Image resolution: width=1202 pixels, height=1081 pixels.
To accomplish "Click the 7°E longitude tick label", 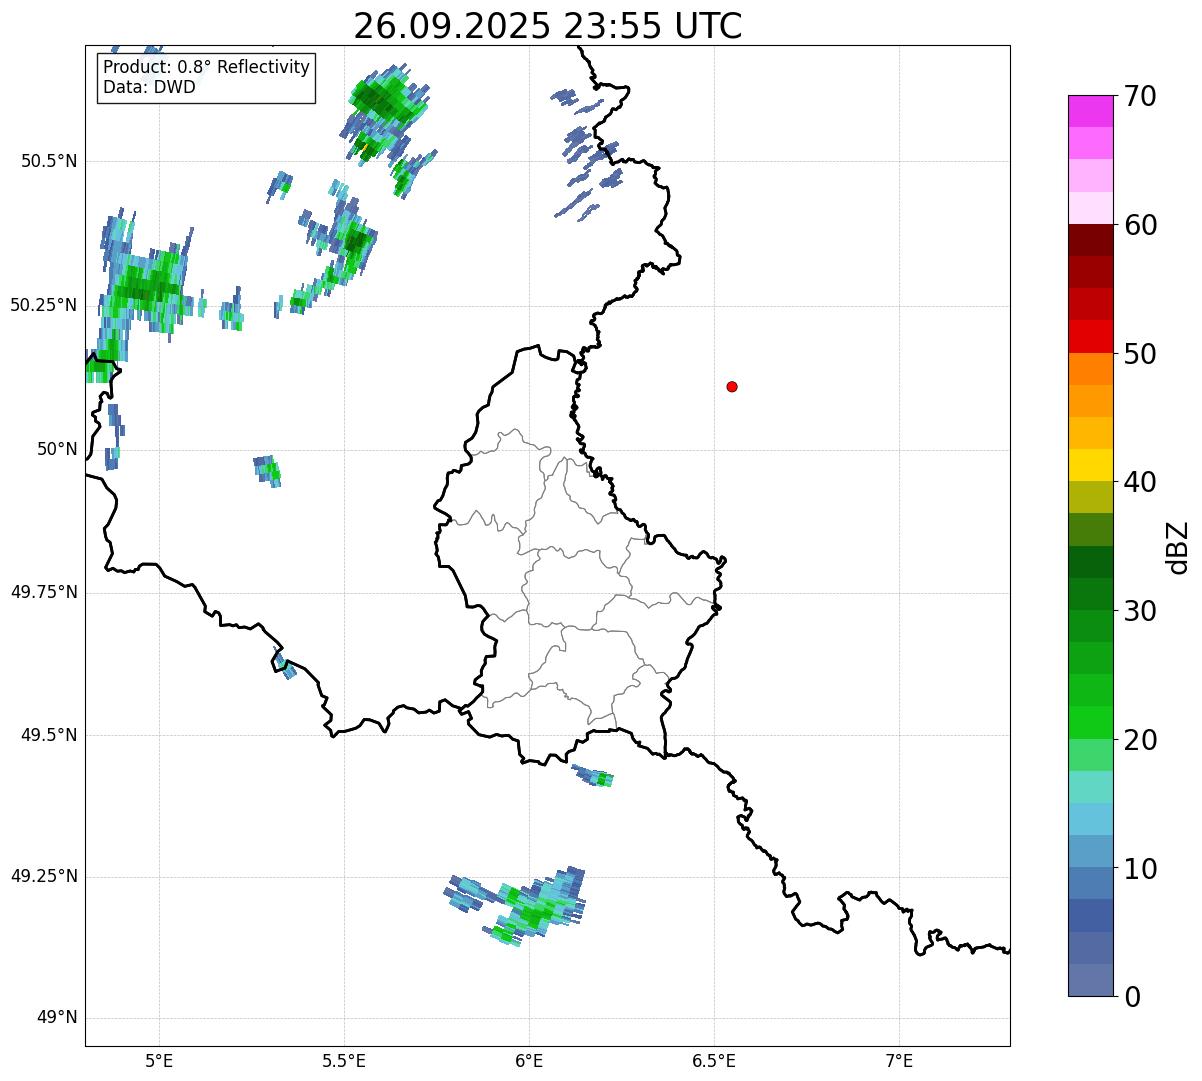I will pyautogui.click(x=899, y=1060).
